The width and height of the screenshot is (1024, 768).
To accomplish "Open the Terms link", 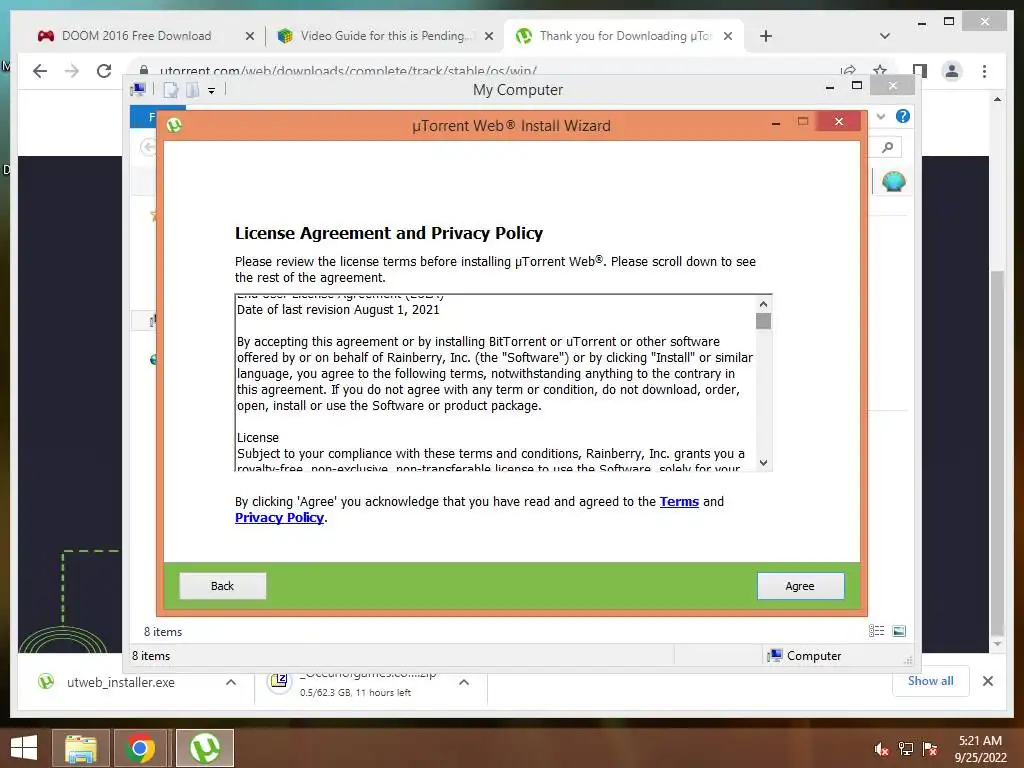I will (x=679, y=502).
